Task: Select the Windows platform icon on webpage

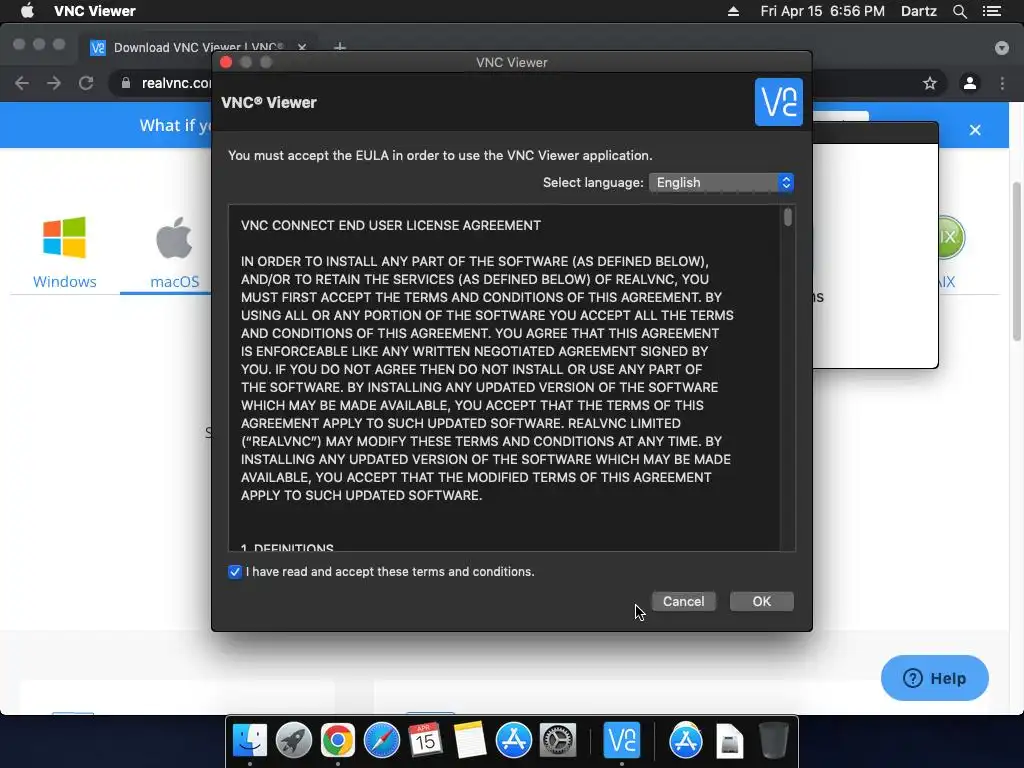Action: click(x=64, y=238)
